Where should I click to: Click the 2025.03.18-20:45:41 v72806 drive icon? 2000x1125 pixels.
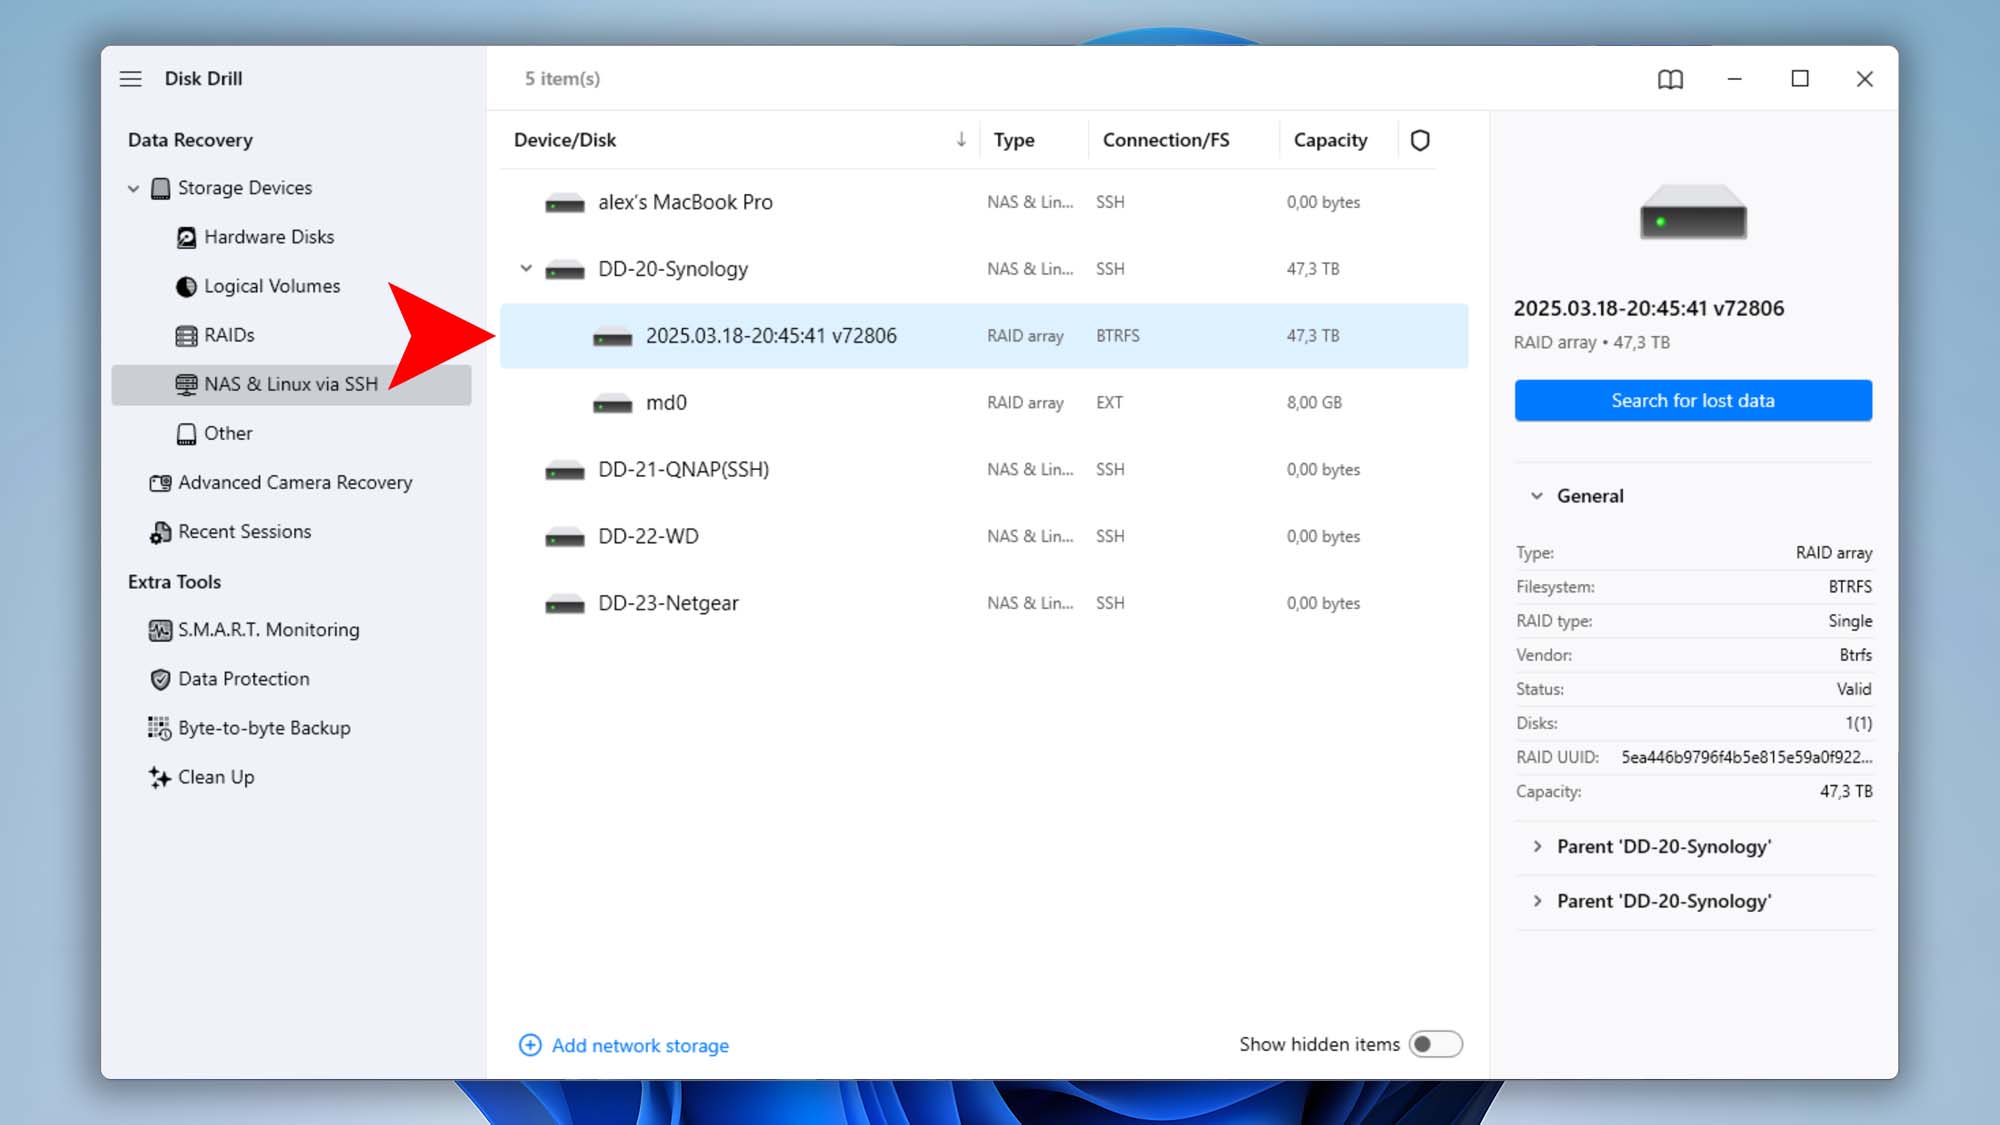click(612, 337)
